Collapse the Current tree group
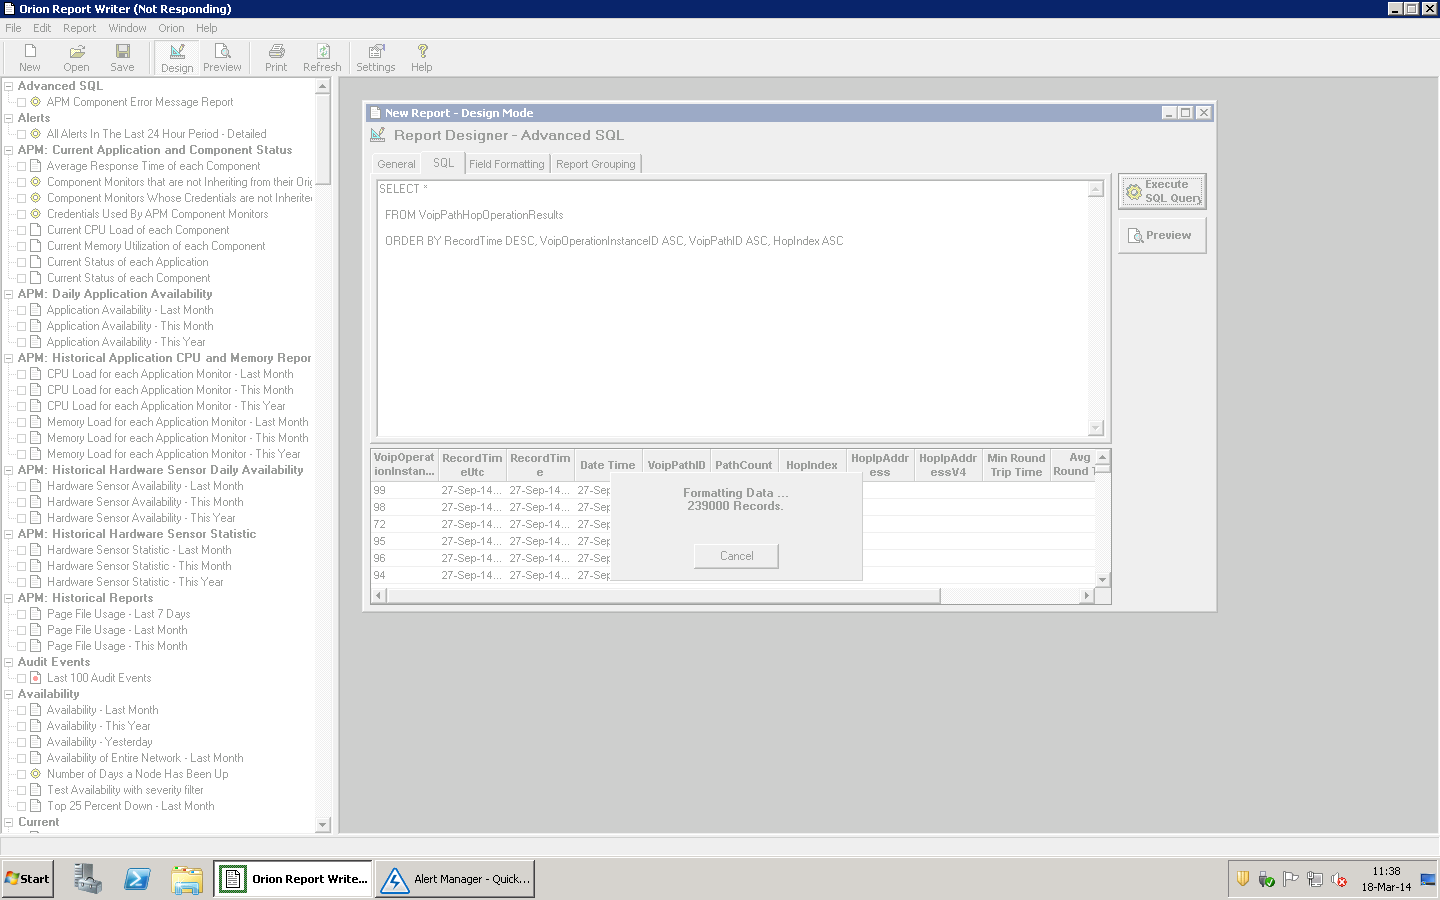1440x900 pixels. 8,822
